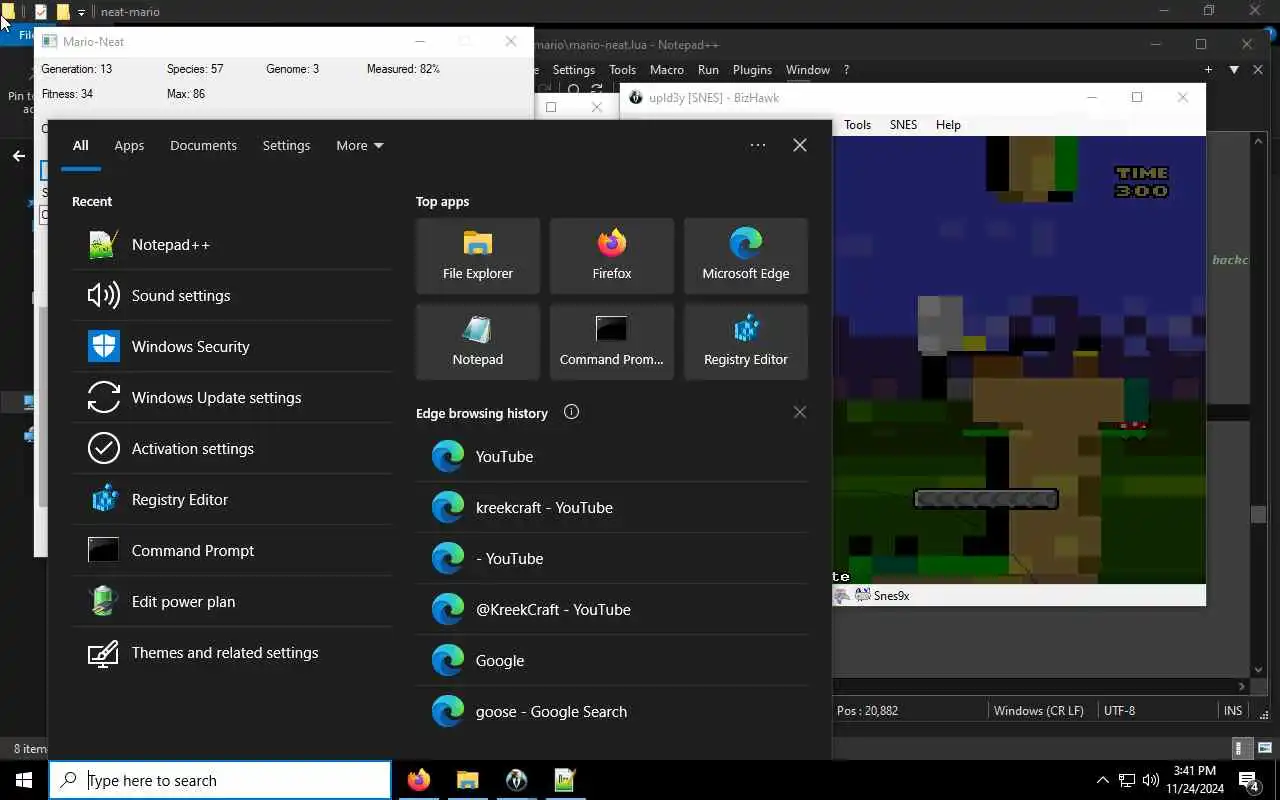1280x800 pixels.
Task: Click Firefox icon in the taskbar
Action: 419,780
